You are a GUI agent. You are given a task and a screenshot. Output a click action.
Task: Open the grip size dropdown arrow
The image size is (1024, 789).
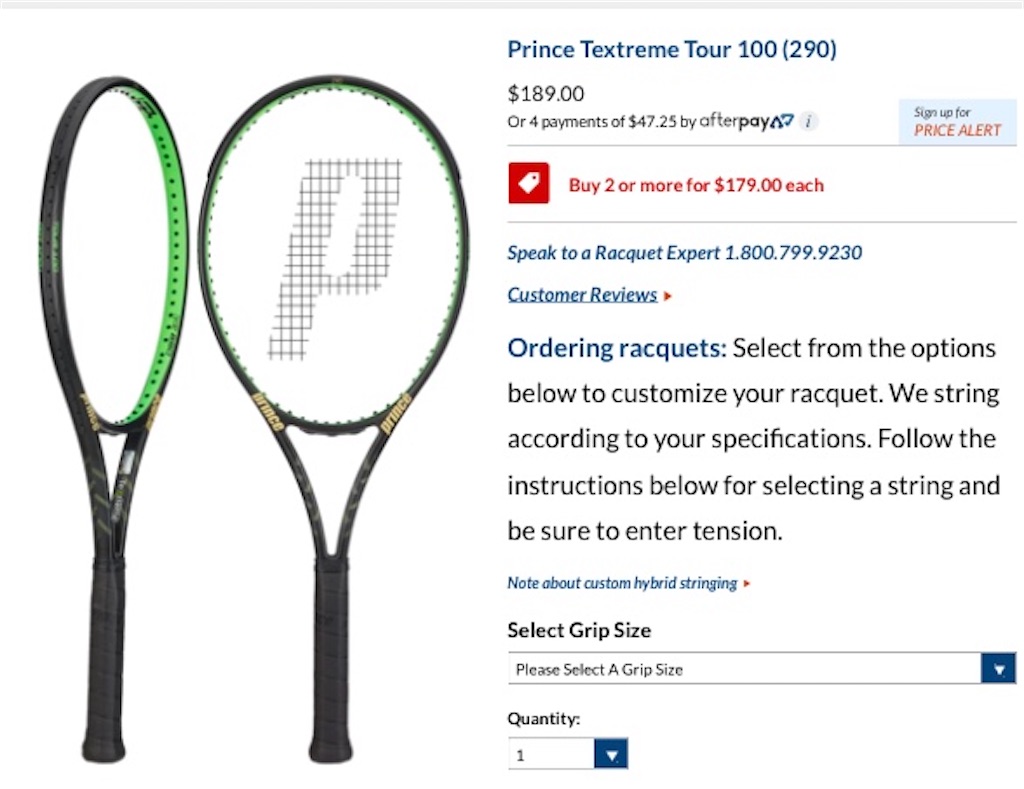[x=999, y=669]
